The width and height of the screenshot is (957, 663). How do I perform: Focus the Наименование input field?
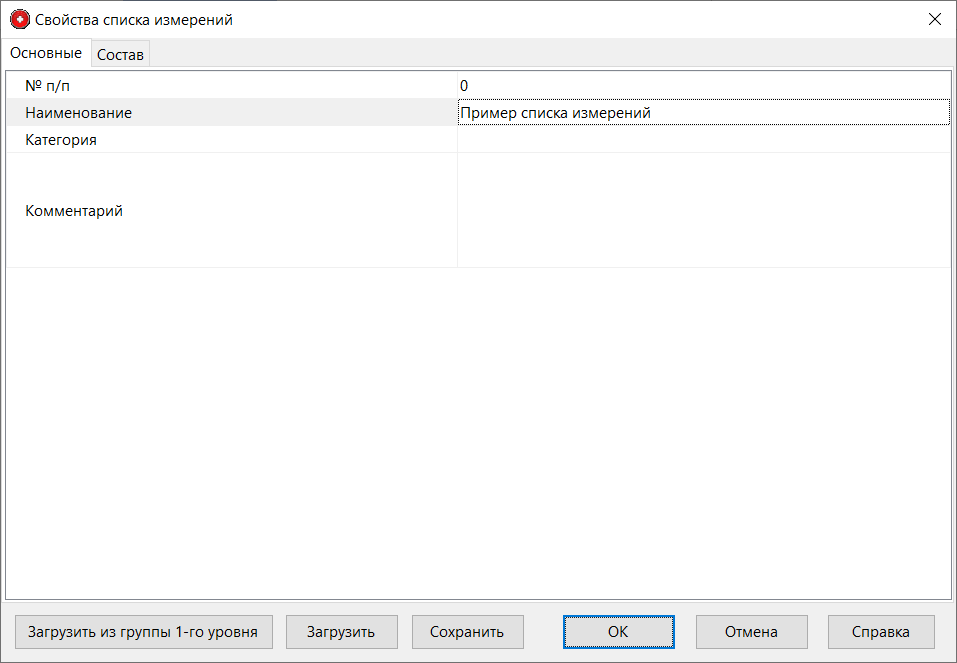[700, 113]
